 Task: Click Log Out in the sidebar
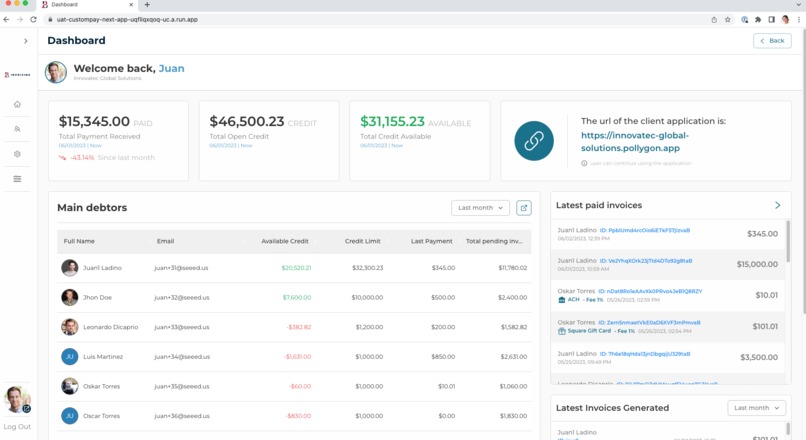click(17, 427)
